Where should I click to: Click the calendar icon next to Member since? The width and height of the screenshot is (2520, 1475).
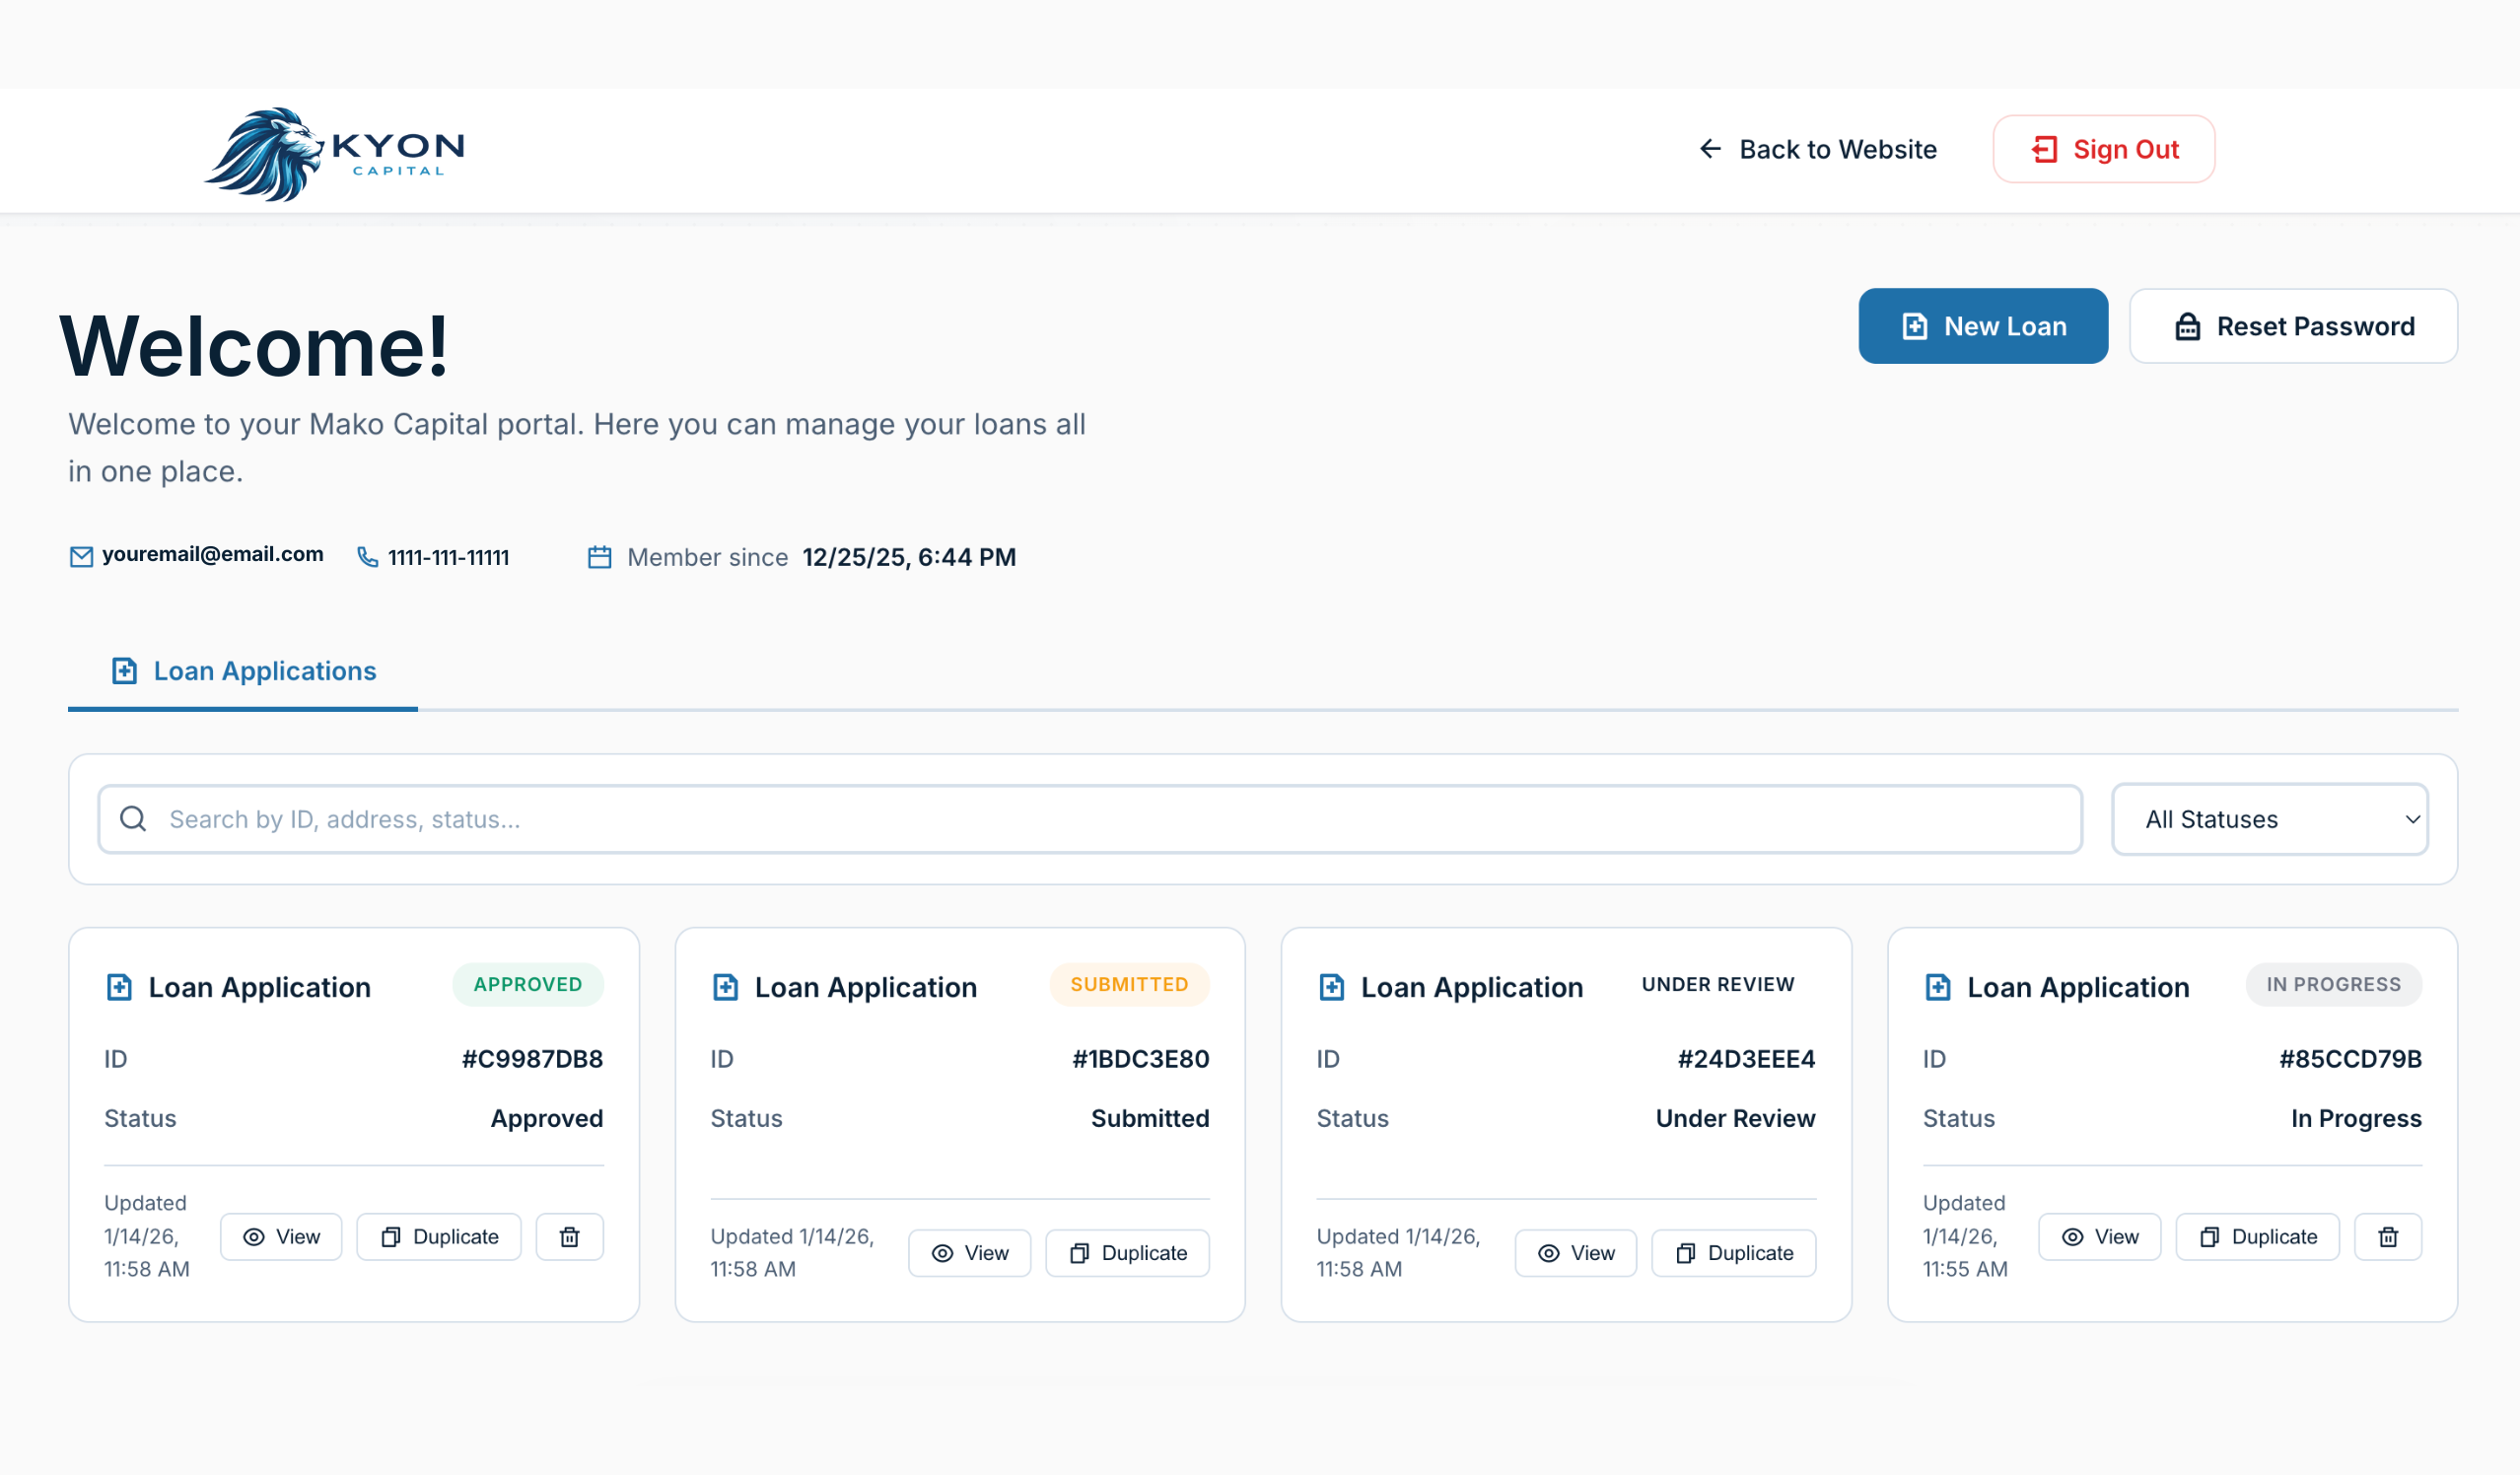600,557
